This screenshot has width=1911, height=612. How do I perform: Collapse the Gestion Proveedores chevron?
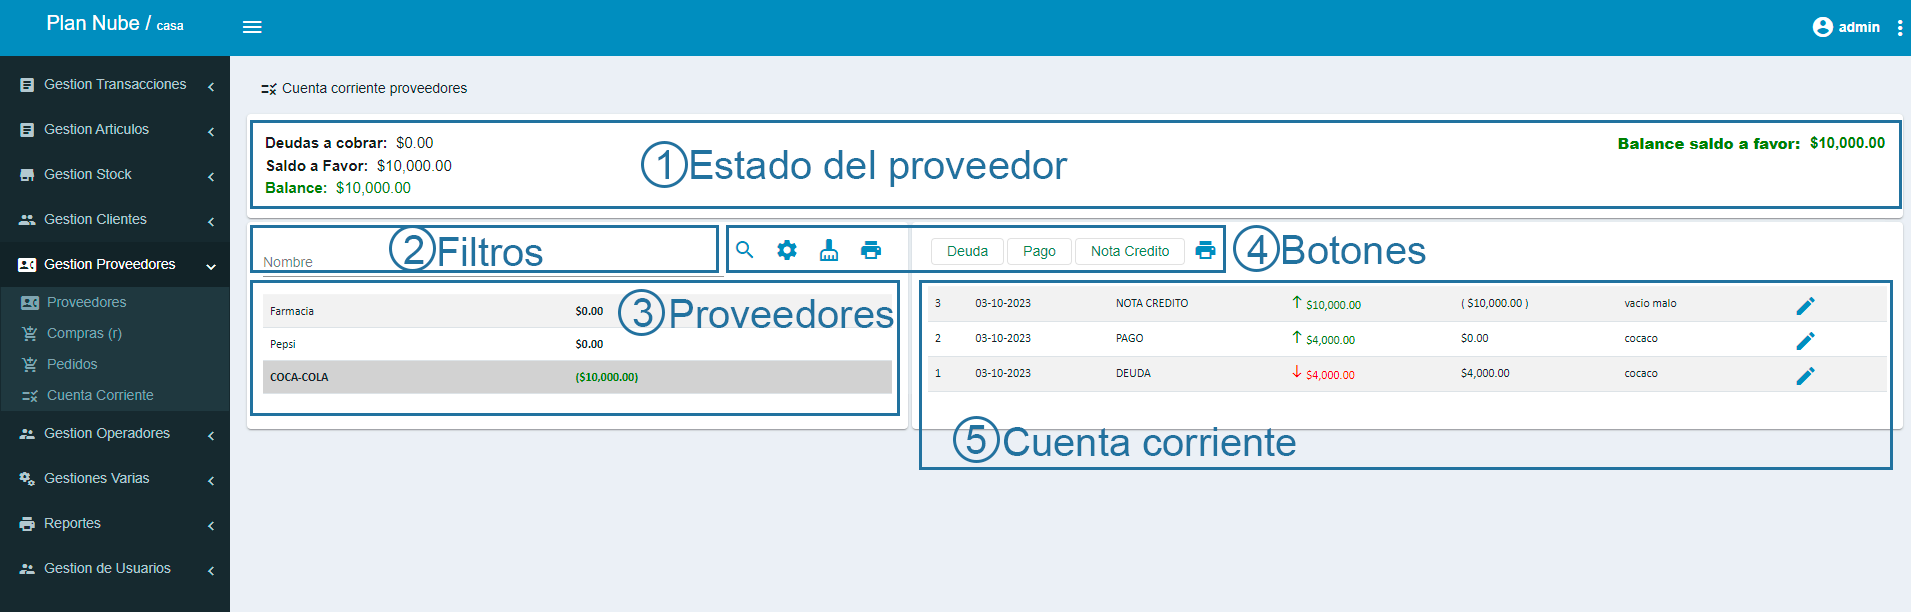click(211, 266)
